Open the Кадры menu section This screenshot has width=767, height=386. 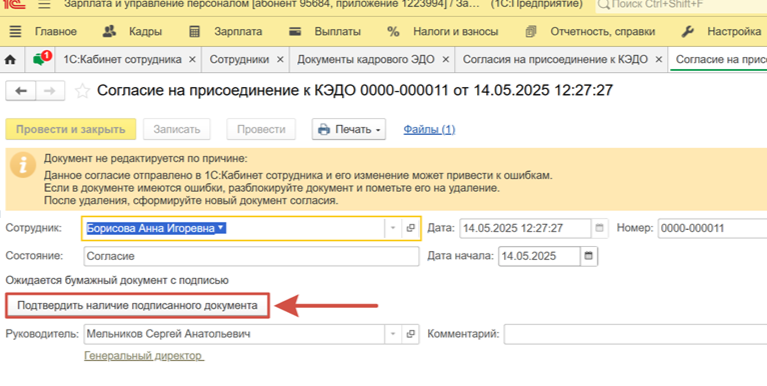(132, 32)
